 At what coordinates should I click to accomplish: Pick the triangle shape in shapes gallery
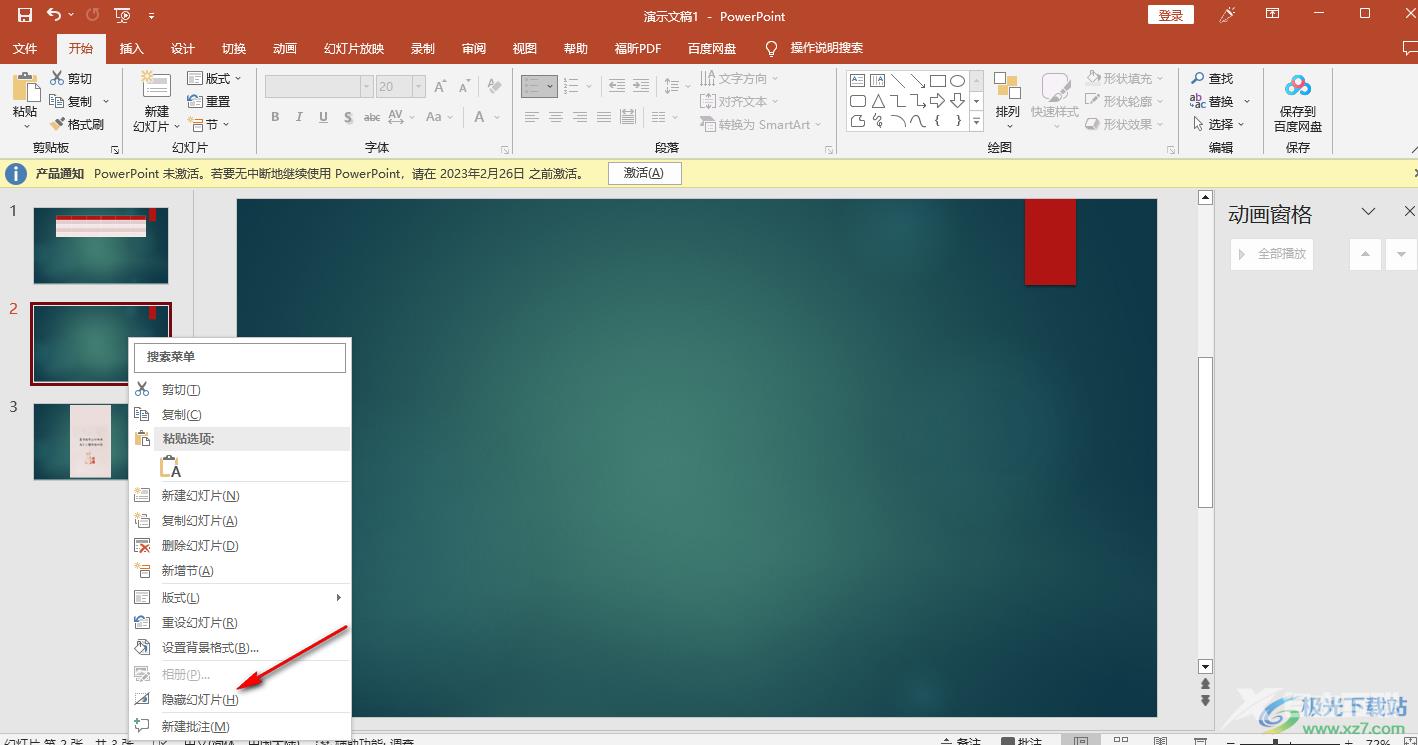pos(877,101)
